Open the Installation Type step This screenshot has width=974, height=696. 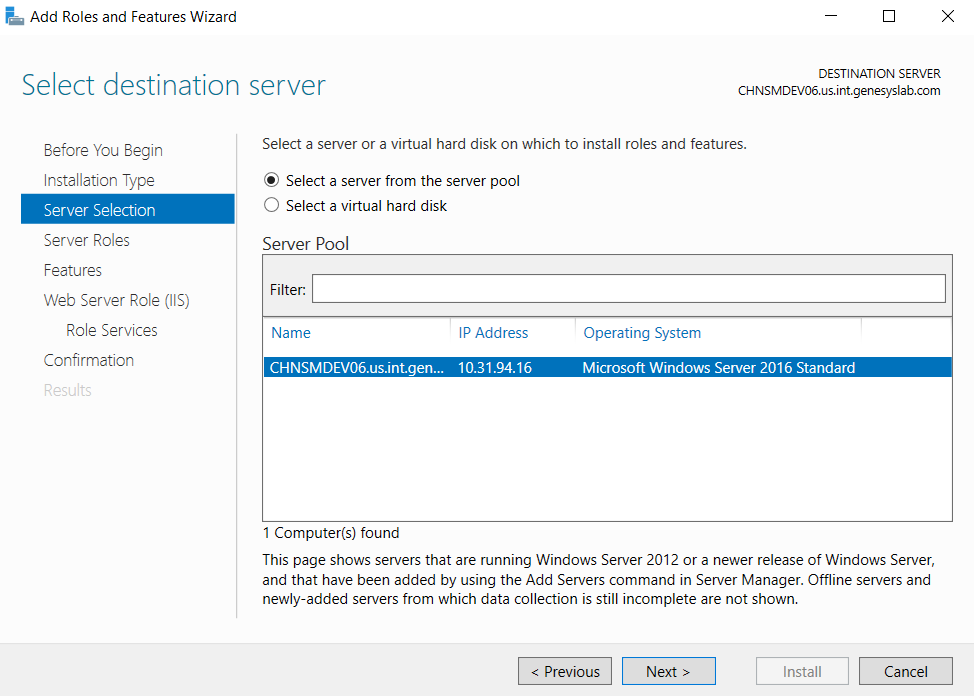coord(99,180)
